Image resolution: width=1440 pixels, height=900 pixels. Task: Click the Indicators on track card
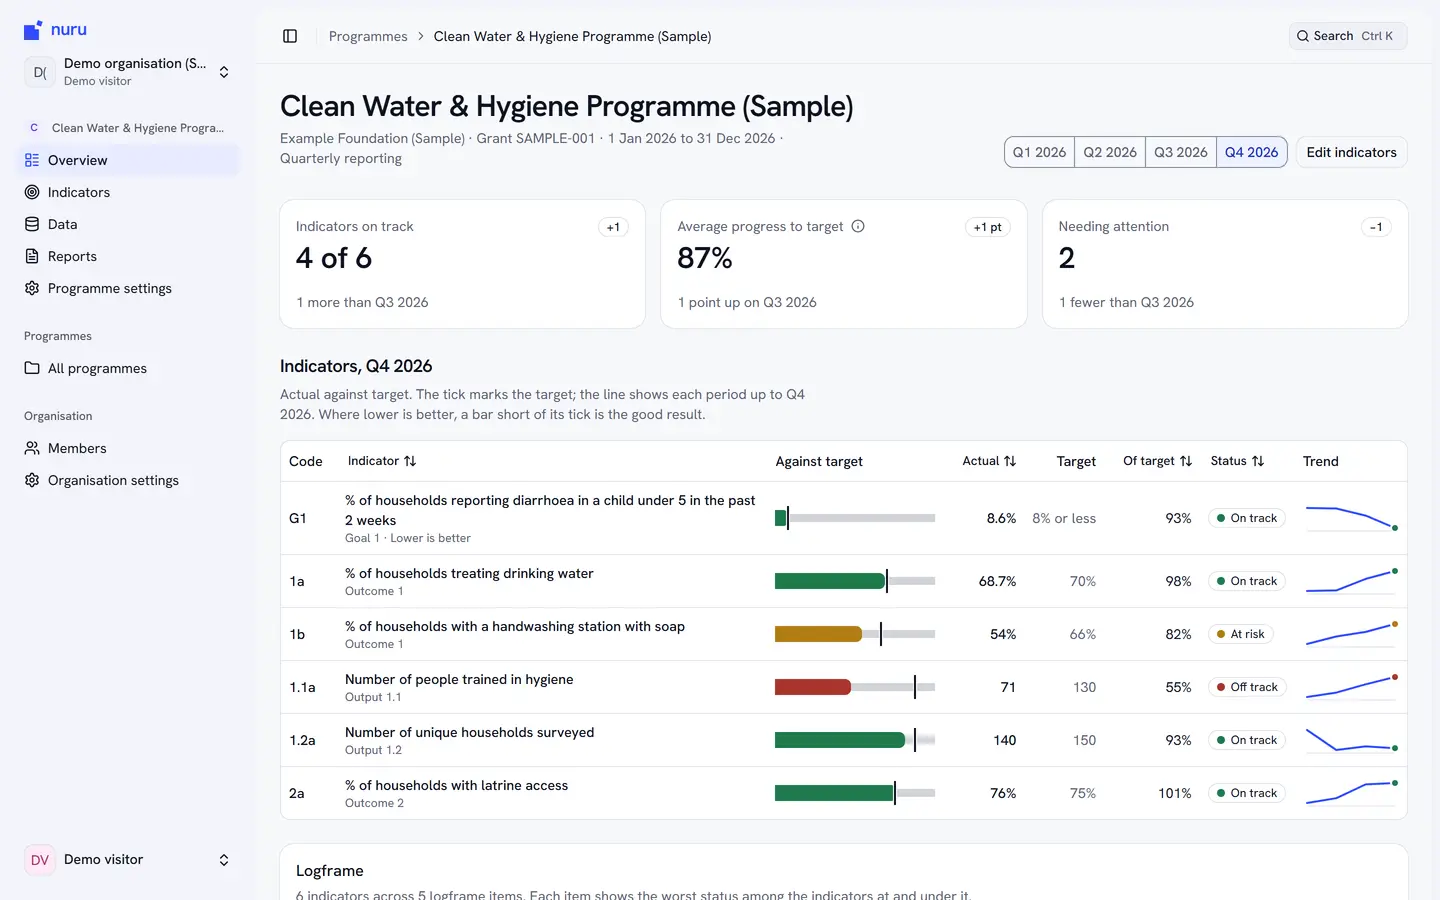coord(462,264)
